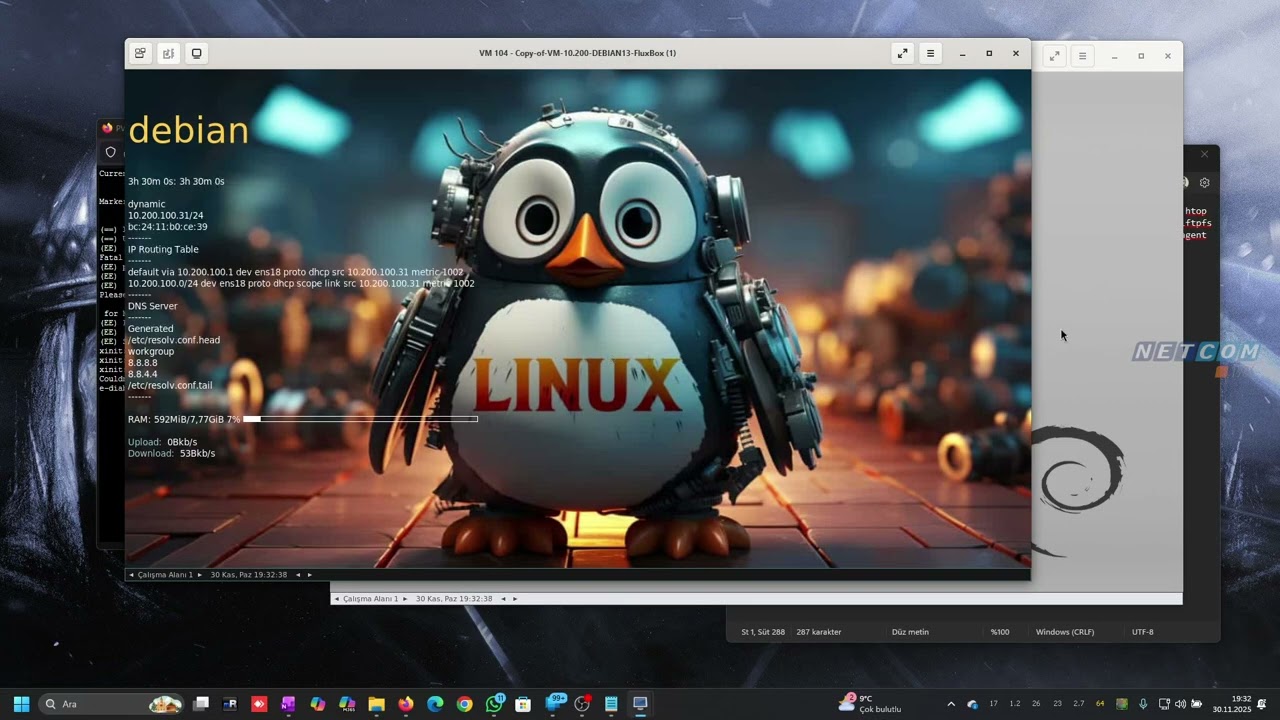Screen dimensions: 1280x720
Task: Open volume control in the system tray
Action: [1179, 704]
